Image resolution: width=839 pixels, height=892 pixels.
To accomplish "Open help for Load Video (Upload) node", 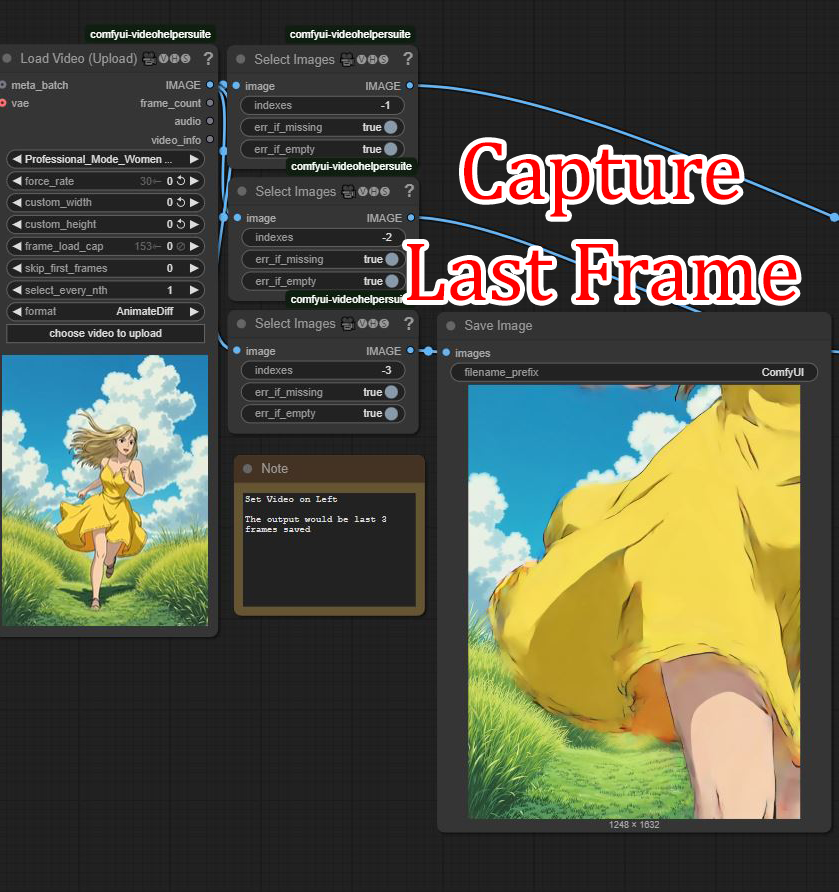I will pyautogui.click(x=208, y=58).
